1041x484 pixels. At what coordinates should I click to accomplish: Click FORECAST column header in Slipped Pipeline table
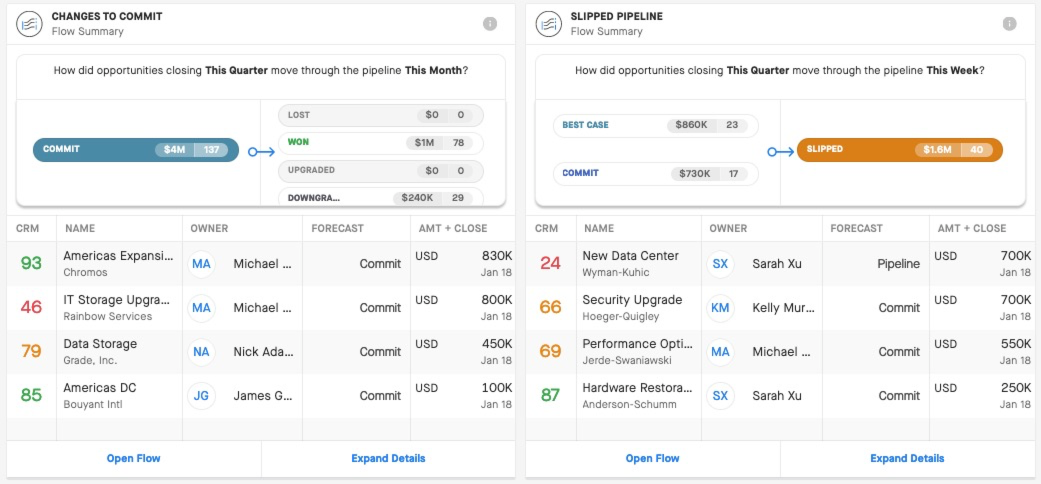[856, 228]
